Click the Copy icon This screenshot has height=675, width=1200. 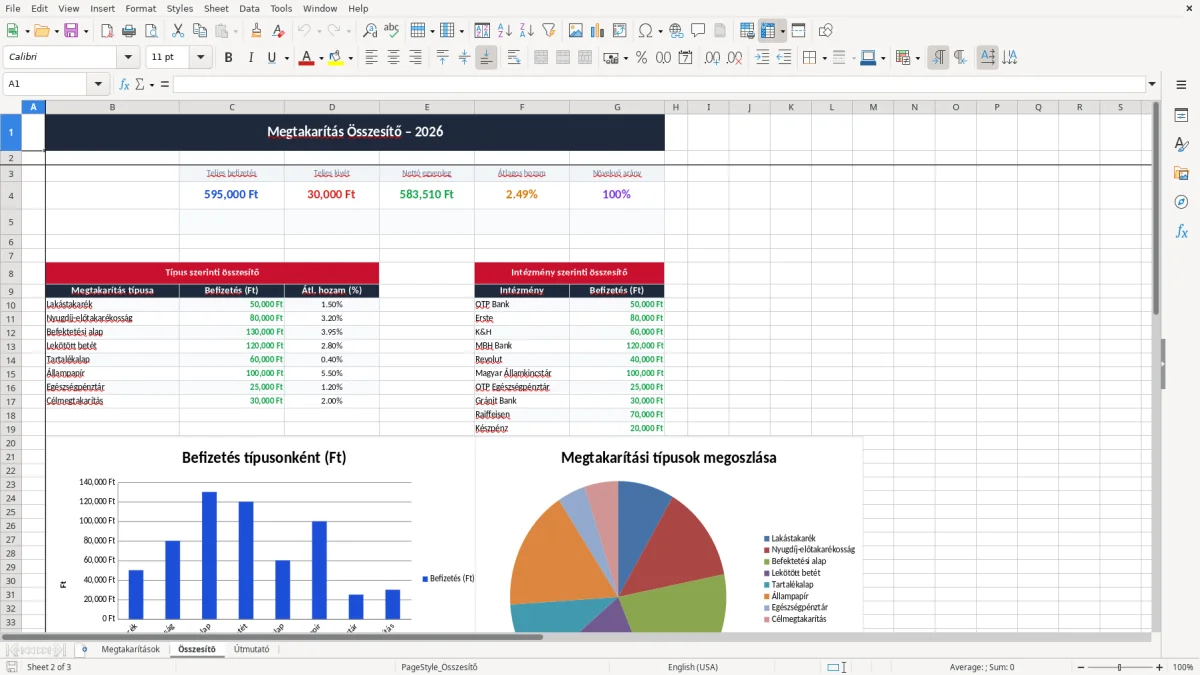point(199,31)
